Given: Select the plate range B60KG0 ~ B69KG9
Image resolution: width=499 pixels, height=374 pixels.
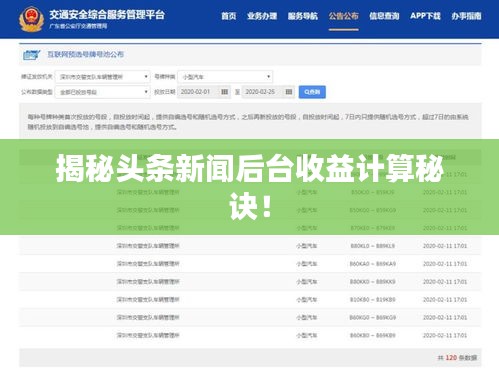Looking at the screenshot, I should point(372,318).
